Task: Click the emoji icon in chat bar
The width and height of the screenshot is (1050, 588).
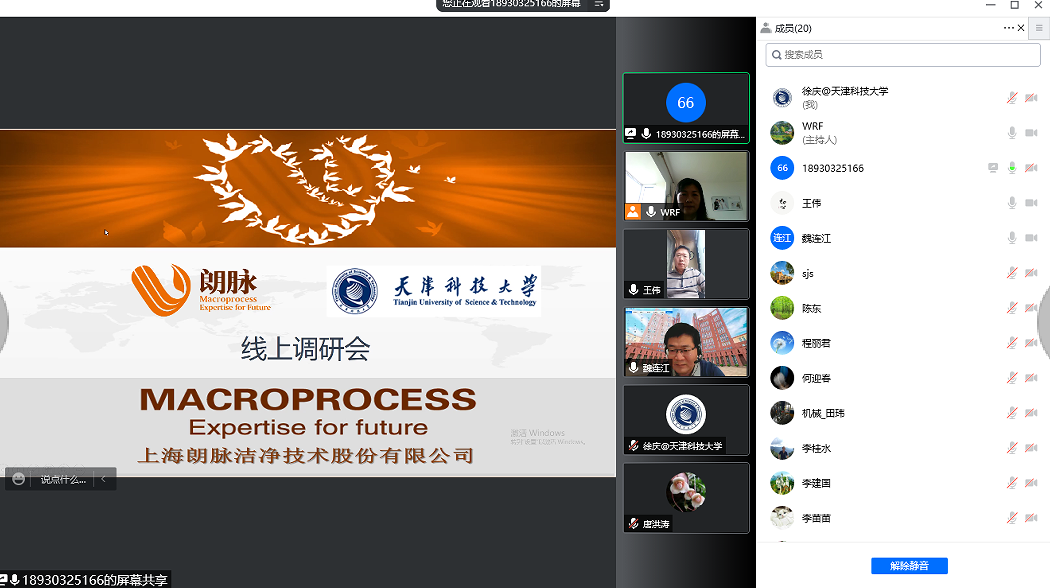Action: 18,480
